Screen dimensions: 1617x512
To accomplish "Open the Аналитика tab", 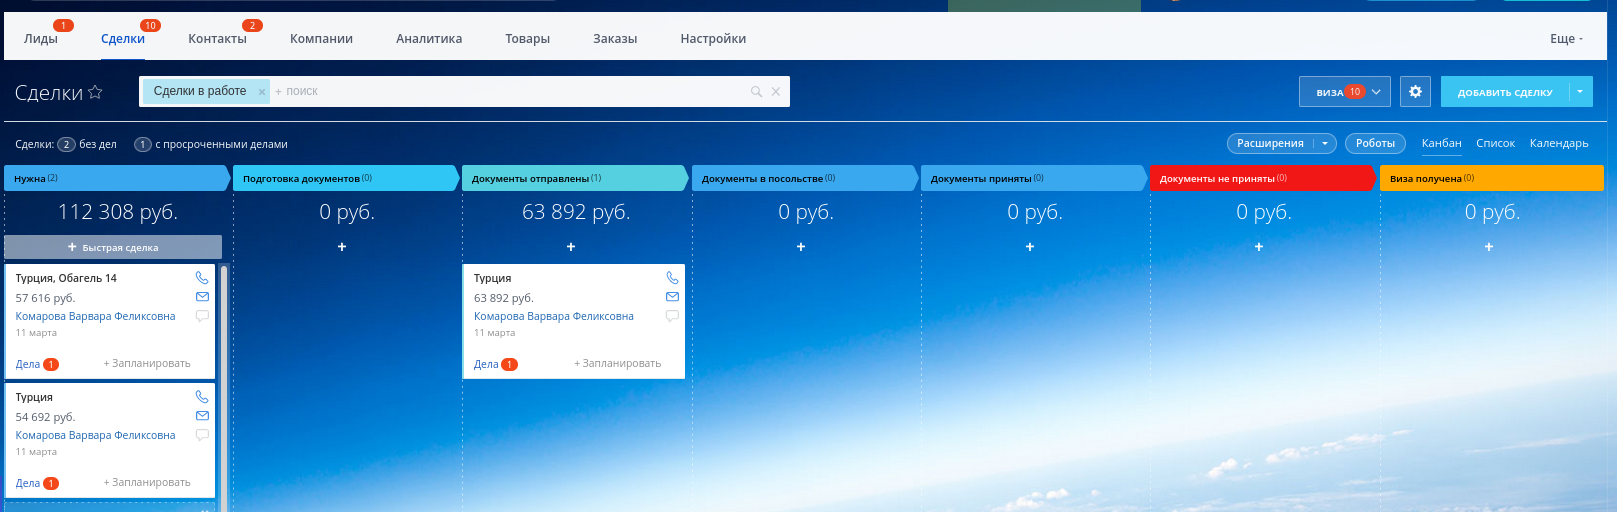I will point(429,39).
